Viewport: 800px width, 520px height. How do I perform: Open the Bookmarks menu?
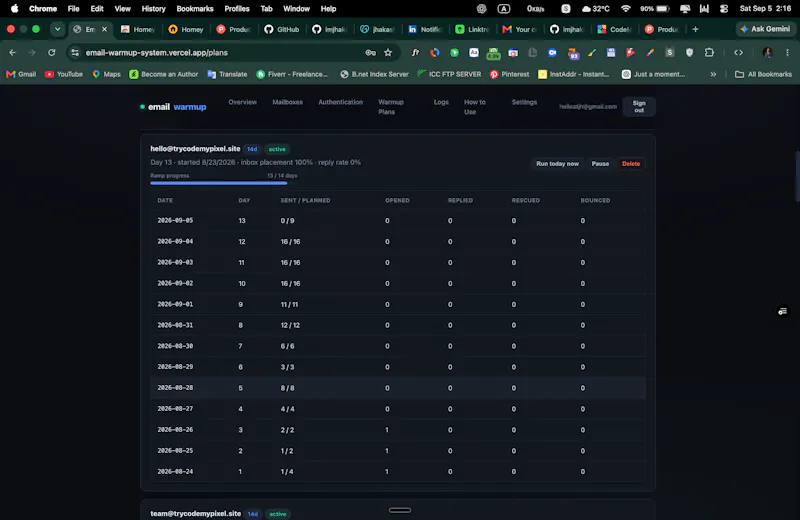click(x=195, y=9)
